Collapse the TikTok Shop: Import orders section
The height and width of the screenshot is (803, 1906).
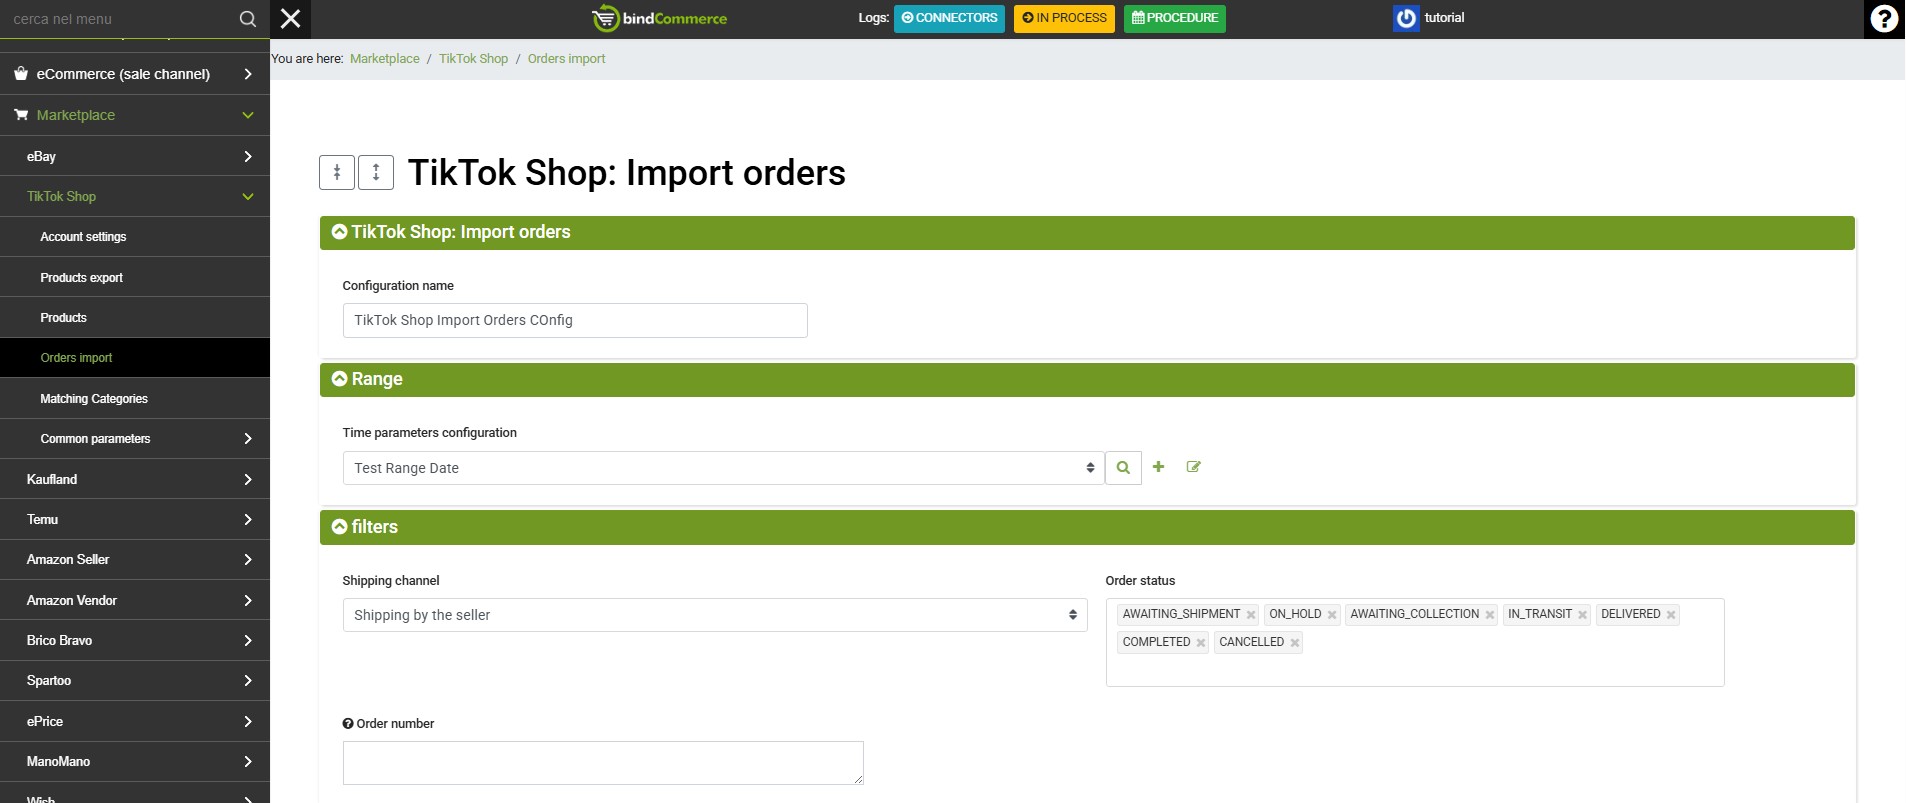(x=1087, y=232)
